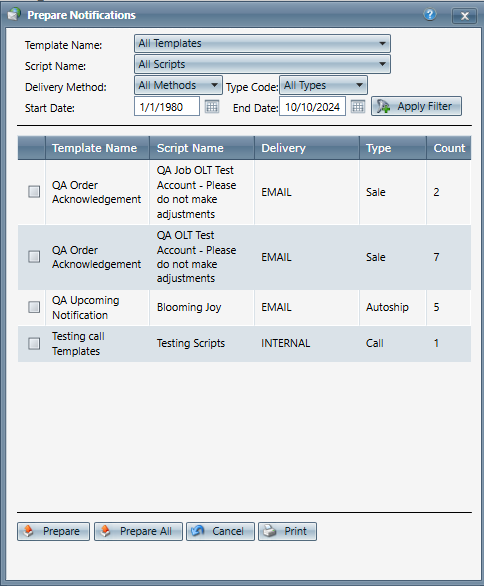Click the Apply Filter button
This screenshot has height=586, width=484.
[416, 106]
